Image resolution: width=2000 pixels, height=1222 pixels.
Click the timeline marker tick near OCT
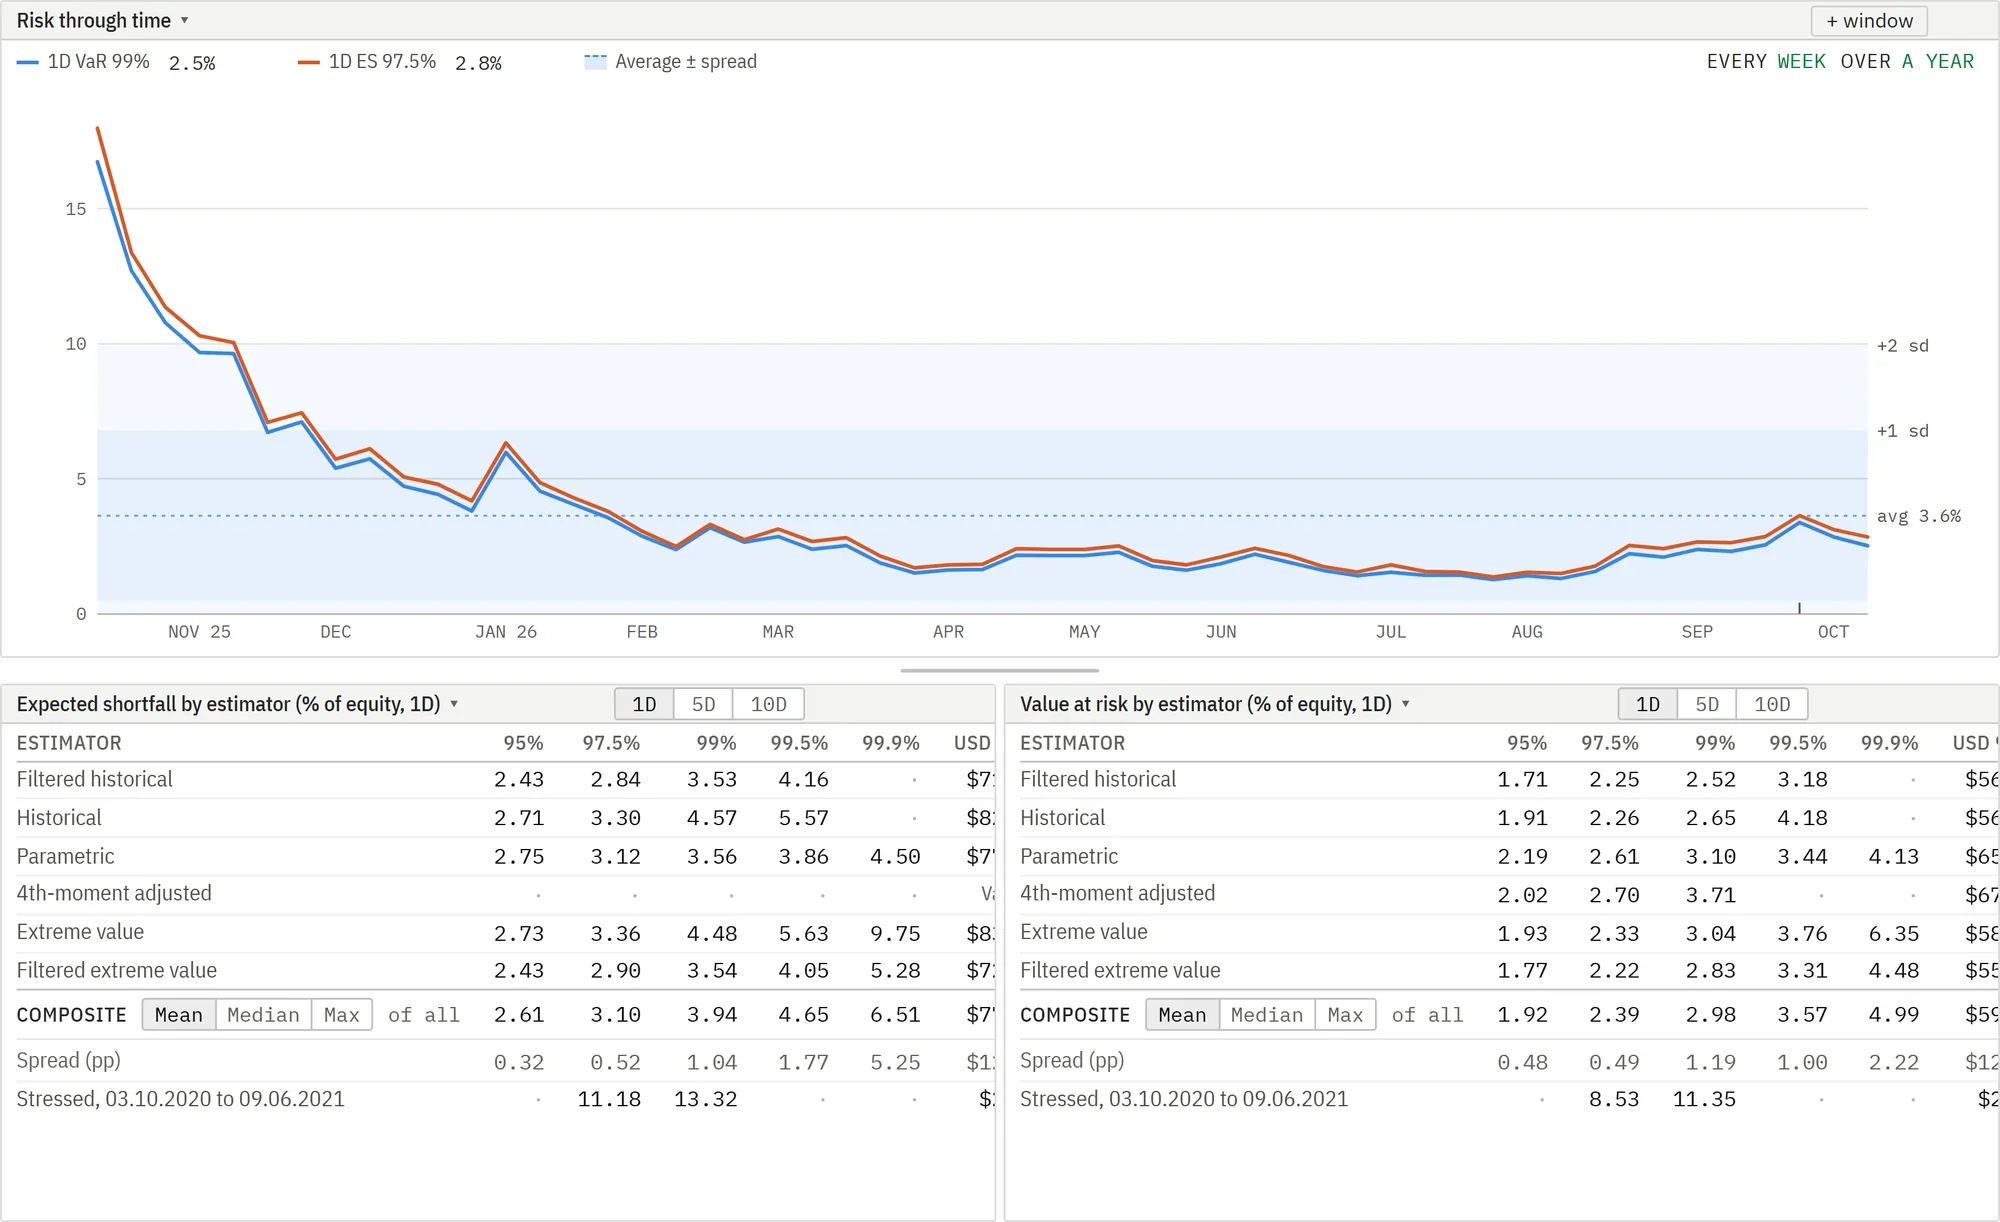pyautogui.click(x=1799, y=608)
